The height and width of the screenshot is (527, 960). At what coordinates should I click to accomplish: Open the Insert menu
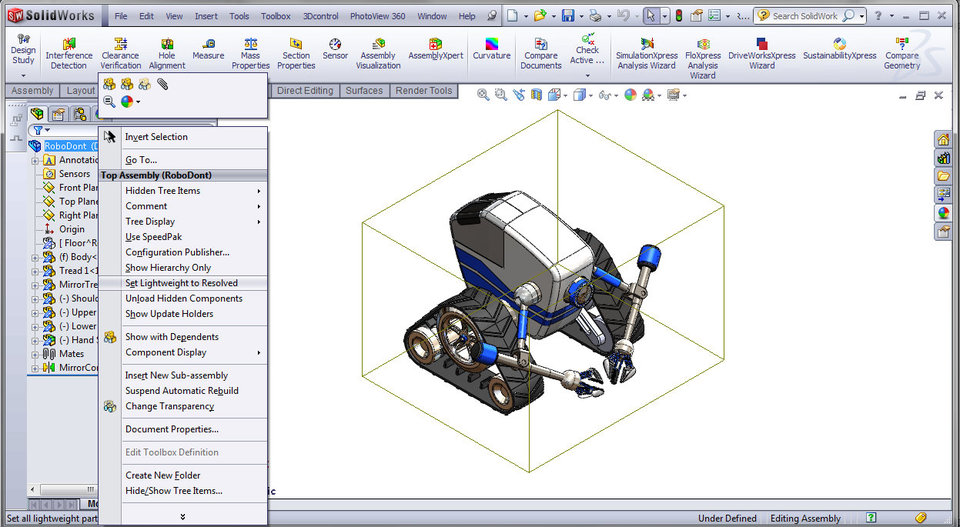206,16
